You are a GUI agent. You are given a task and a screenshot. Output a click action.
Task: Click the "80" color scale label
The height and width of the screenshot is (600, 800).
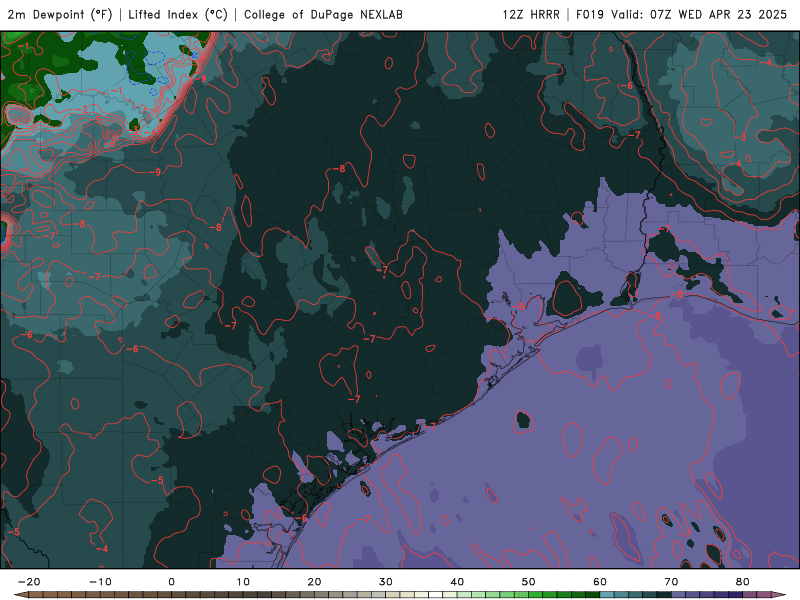click(743, 582)
